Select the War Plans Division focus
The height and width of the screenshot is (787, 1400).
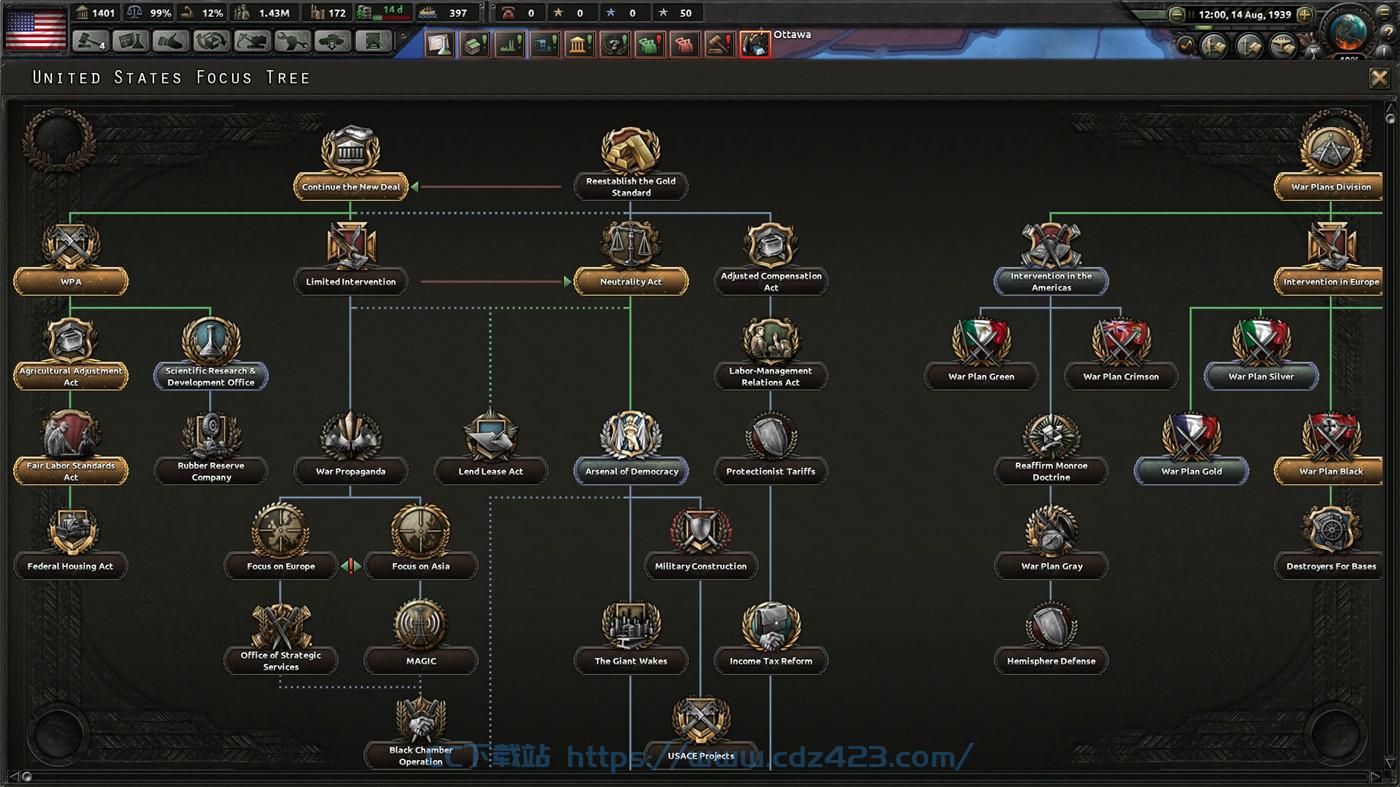tap(1331, 163)
